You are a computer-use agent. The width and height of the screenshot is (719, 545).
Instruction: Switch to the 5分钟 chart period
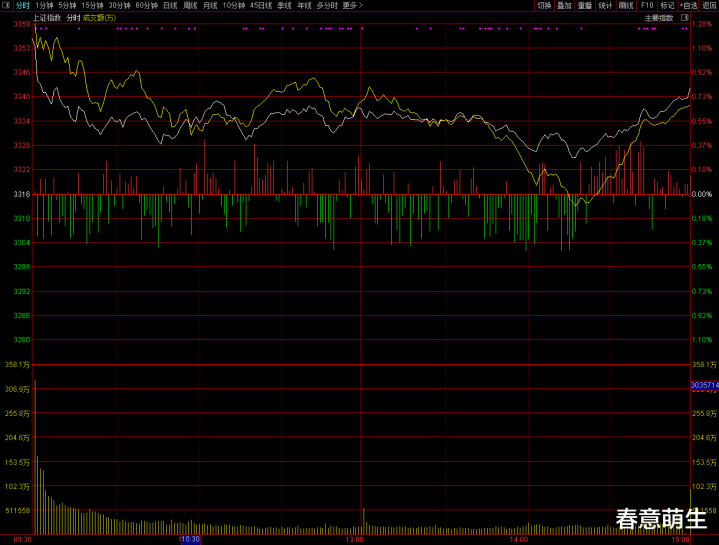67,6
